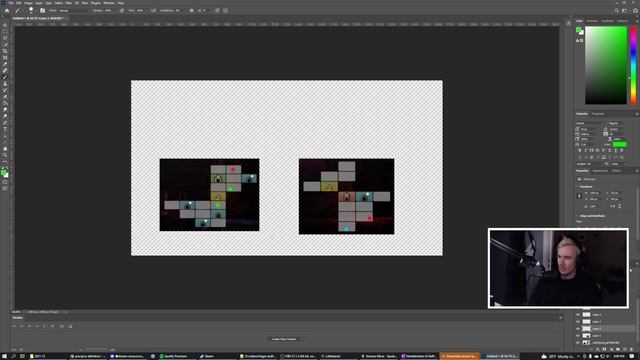Image resolution: width=640 pixels, height=360 pixels.
Task: Open the Image menu
Action: pyautogui.click(x=28, y=3)
